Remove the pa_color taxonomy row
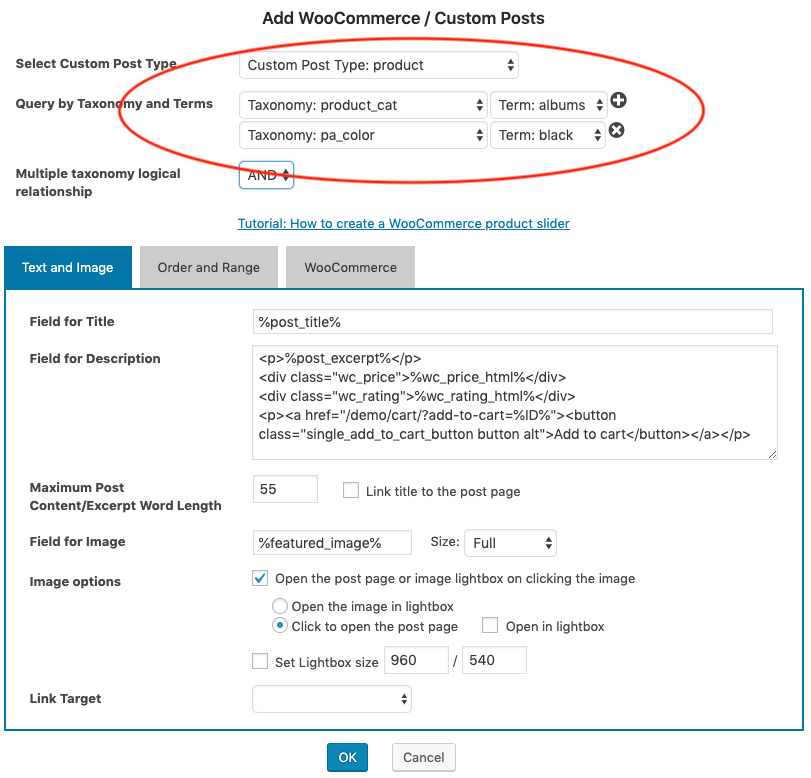The height and width of the screenshot is (778, 811). (617, 130)
